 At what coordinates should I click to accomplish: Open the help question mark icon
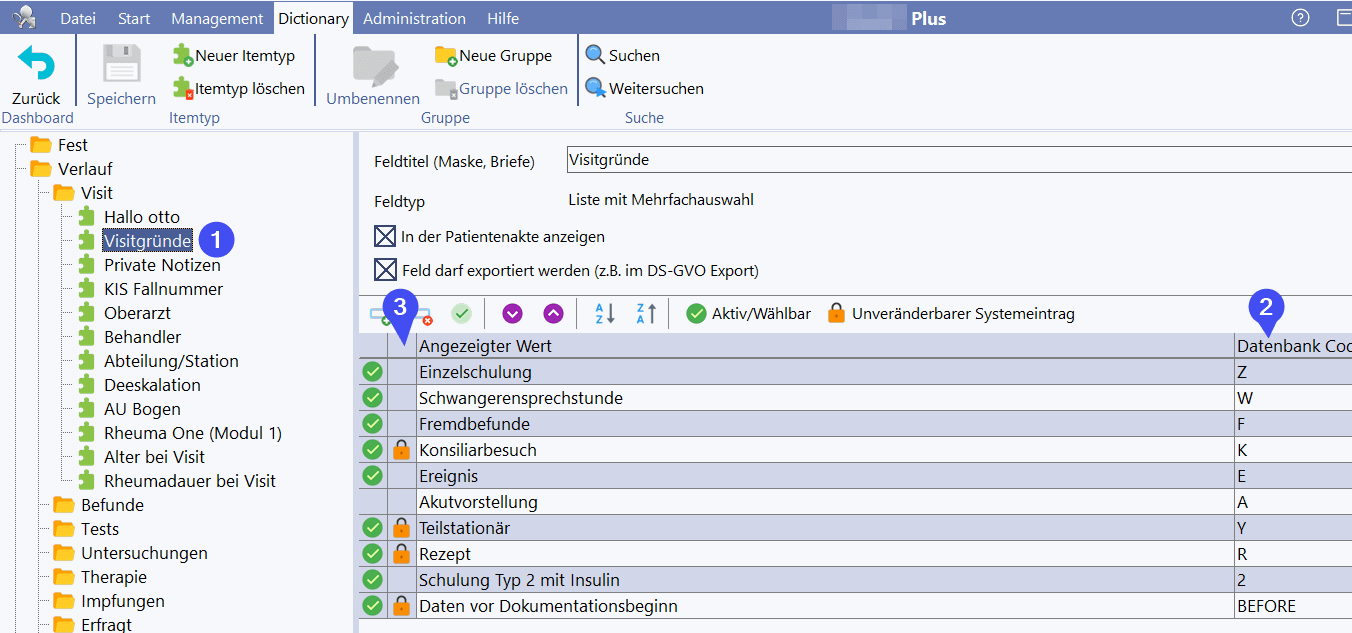pyautogui.click(x=1300, y=18)
